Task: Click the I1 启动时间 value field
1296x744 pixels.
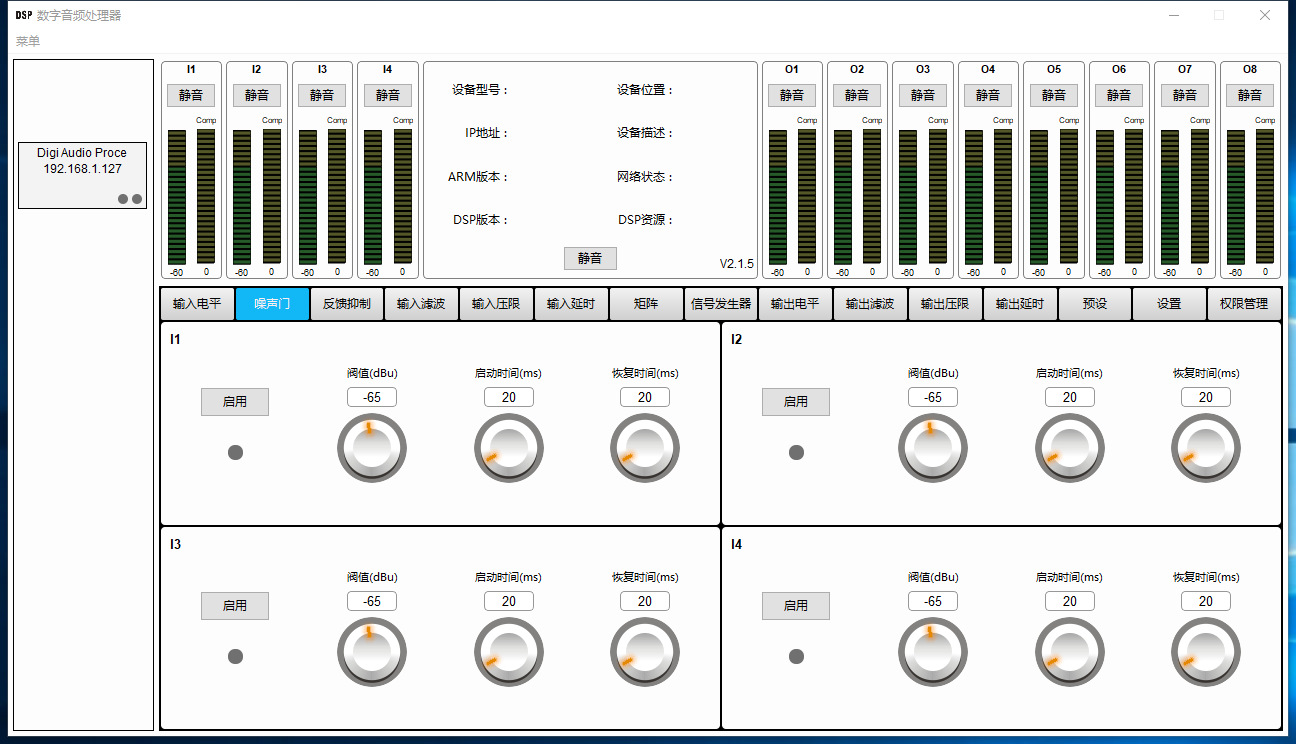Action: coord(509,397)
